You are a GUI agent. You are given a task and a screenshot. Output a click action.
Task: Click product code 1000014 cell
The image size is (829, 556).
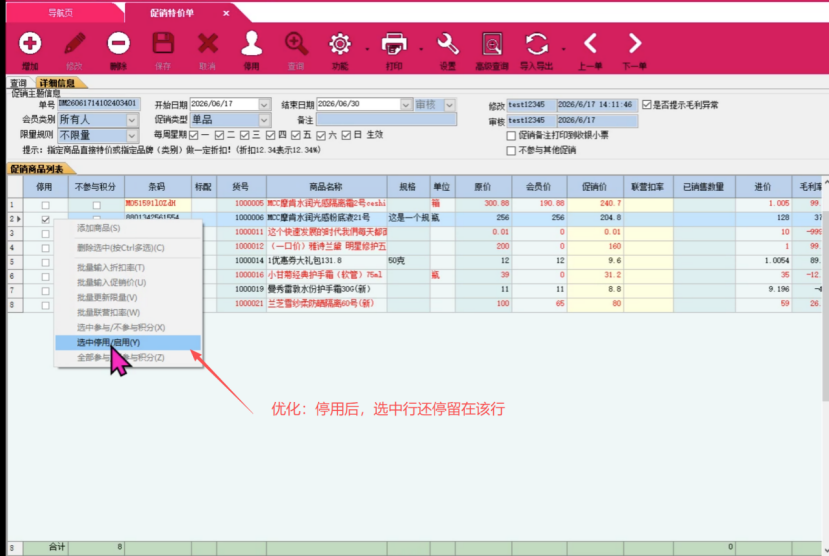click(x=241, y=261)
